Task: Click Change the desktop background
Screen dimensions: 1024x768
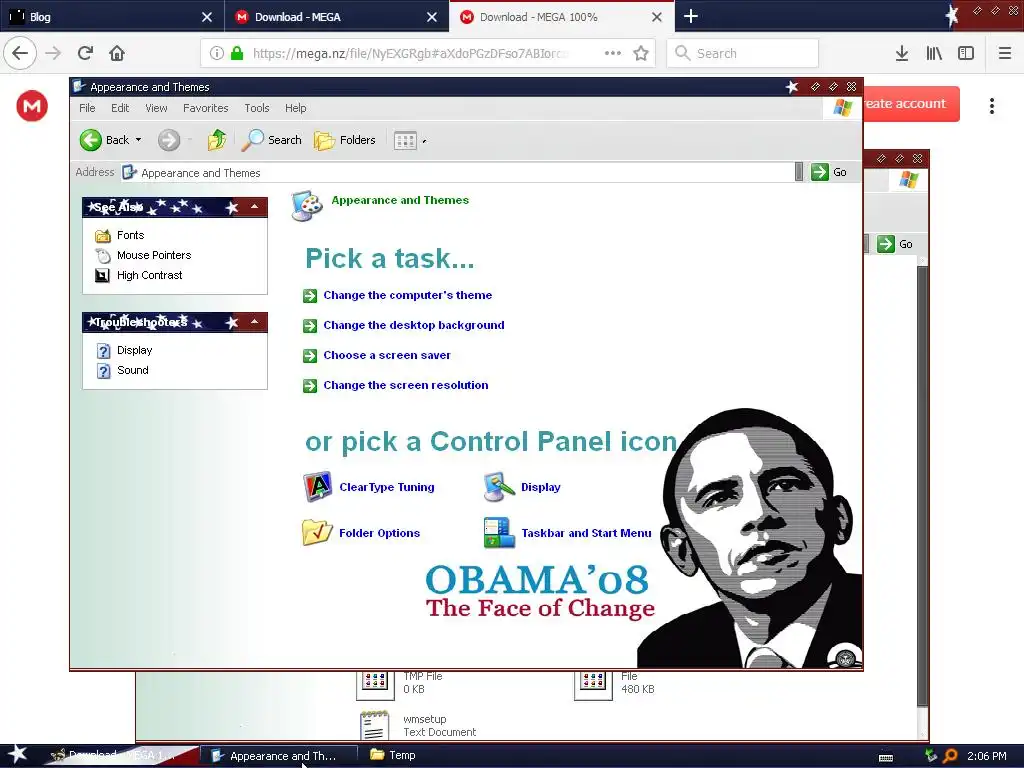Action: coord(414,325)
